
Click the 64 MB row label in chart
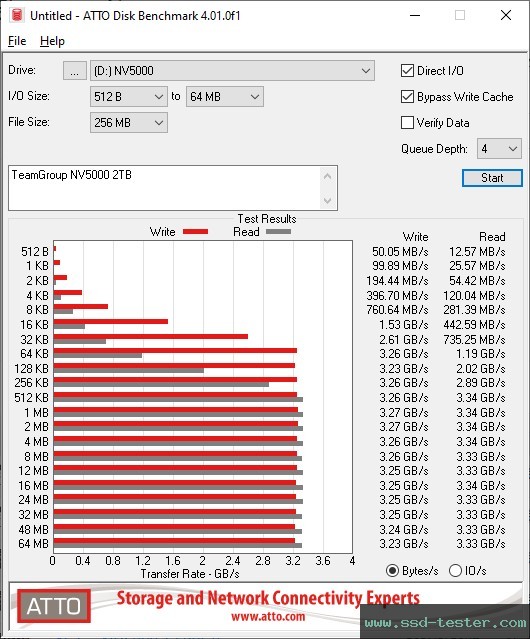[33, 544]
